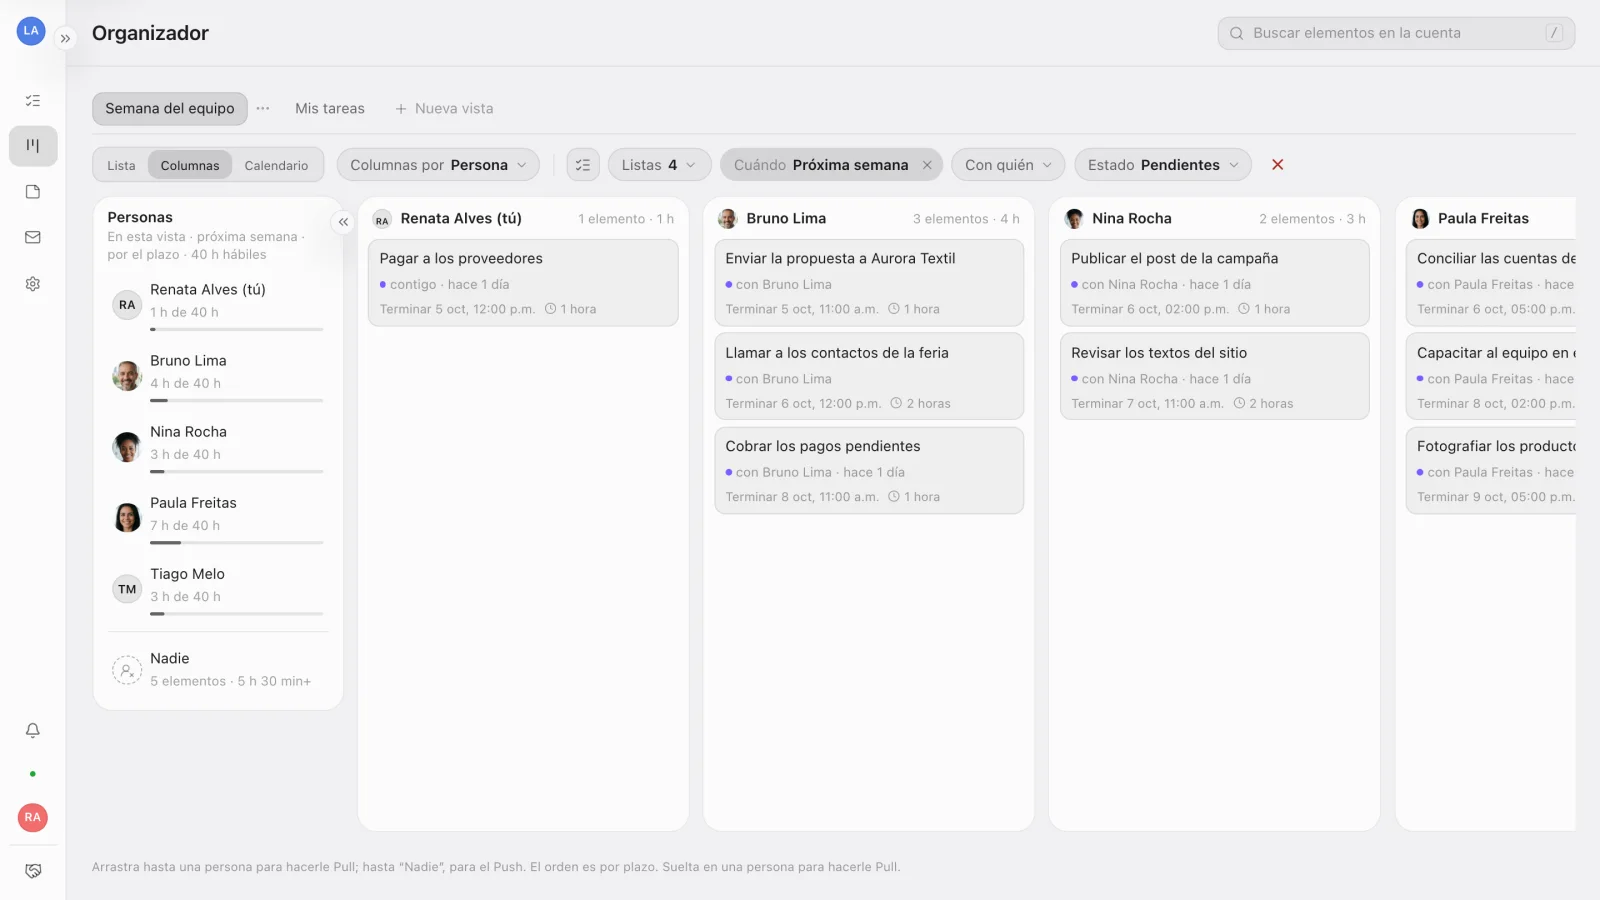Viewport: 1600px width, 900px height.
Task: Open the more options dots beside Semana del equipo
Action: tap(263, 108)
